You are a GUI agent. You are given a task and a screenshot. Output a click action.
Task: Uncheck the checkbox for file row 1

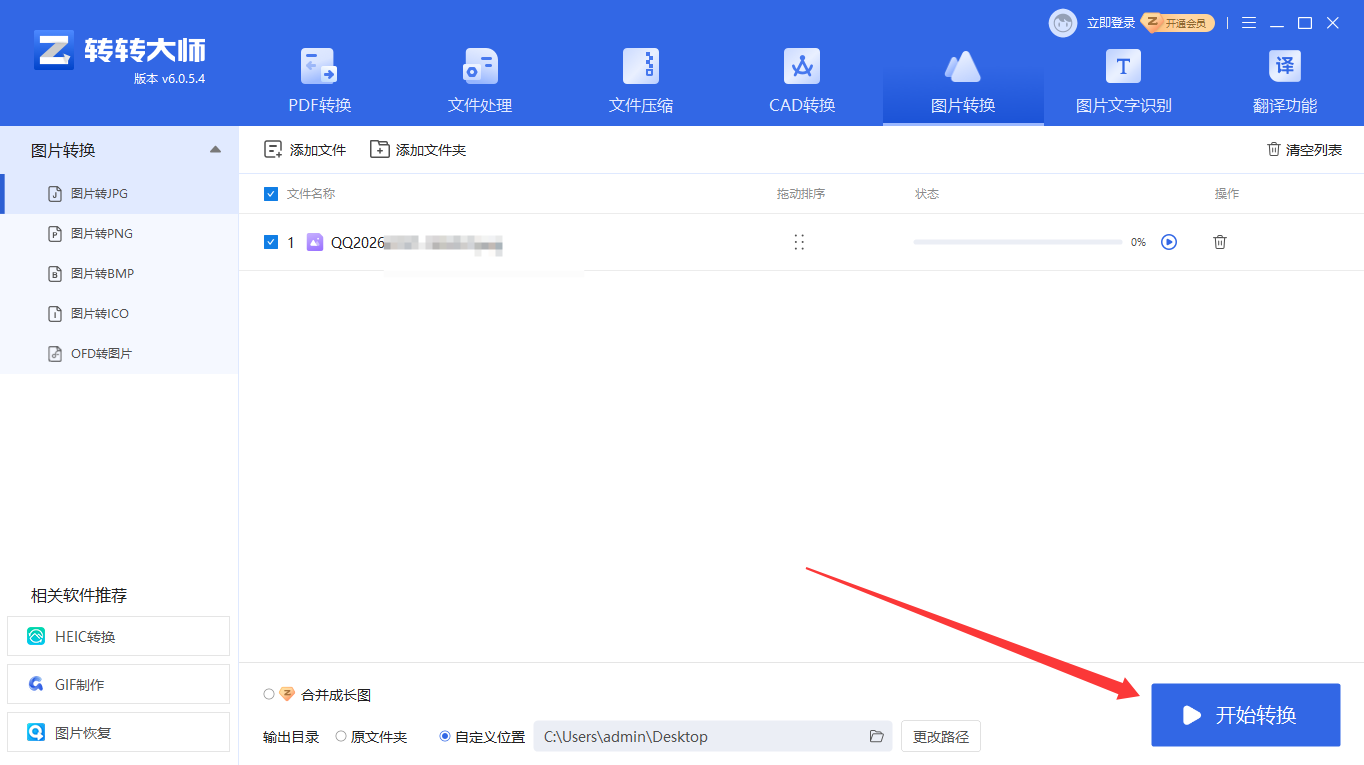click(x=271, y=242)
